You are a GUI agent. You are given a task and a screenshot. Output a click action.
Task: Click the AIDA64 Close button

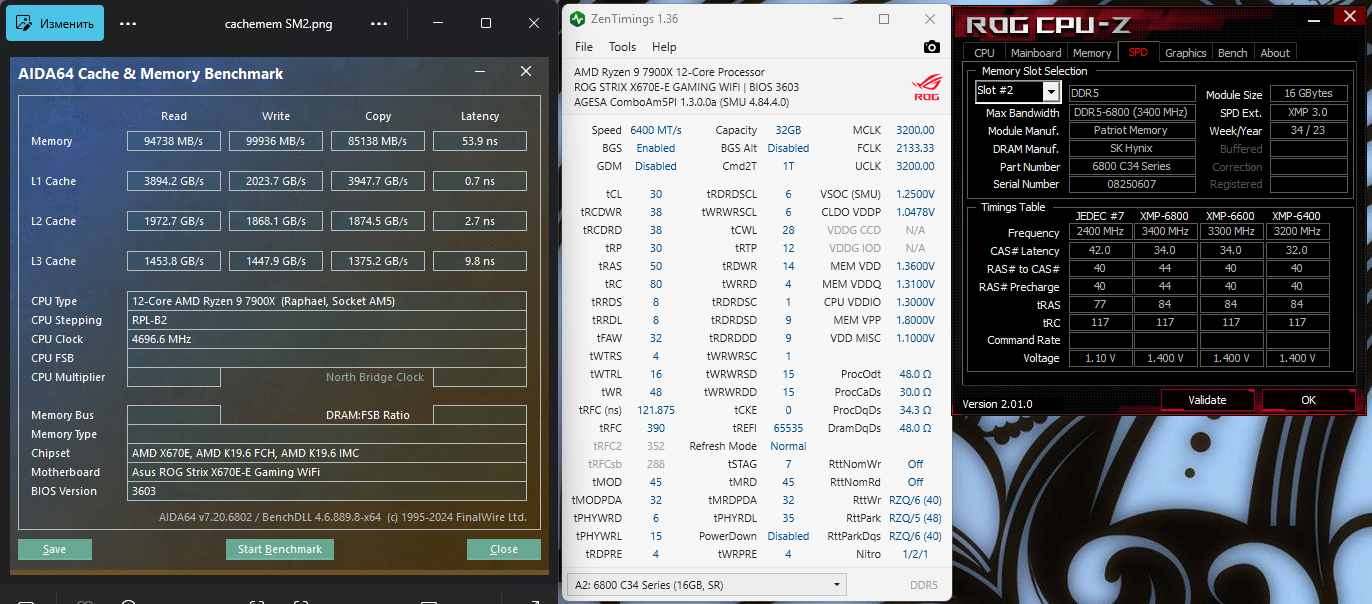point(504,549)
